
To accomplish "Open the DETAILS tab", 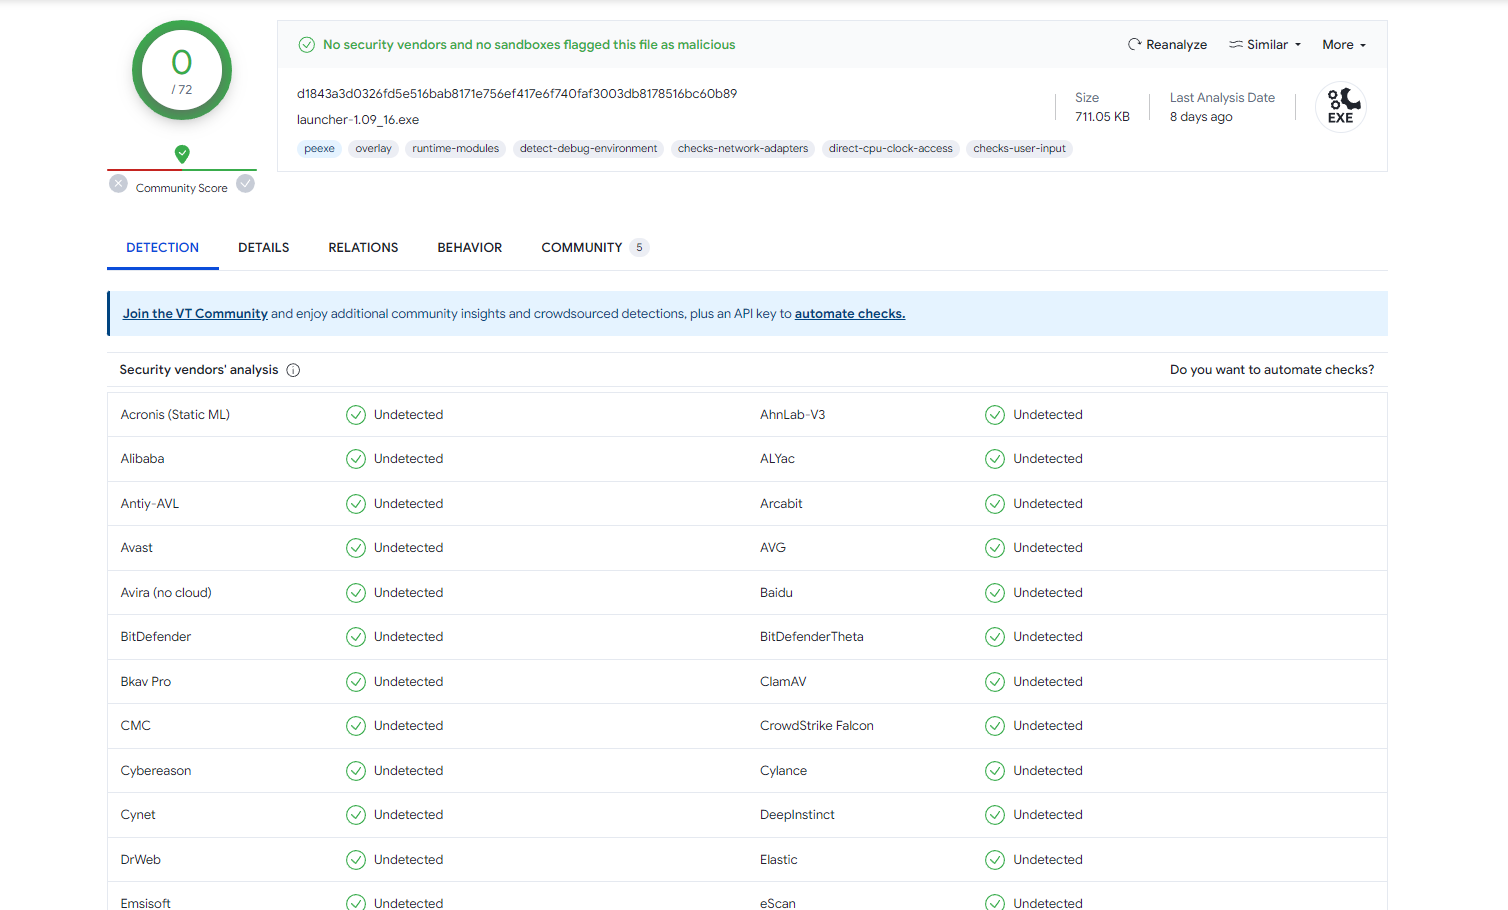I will tap(264, 248).
